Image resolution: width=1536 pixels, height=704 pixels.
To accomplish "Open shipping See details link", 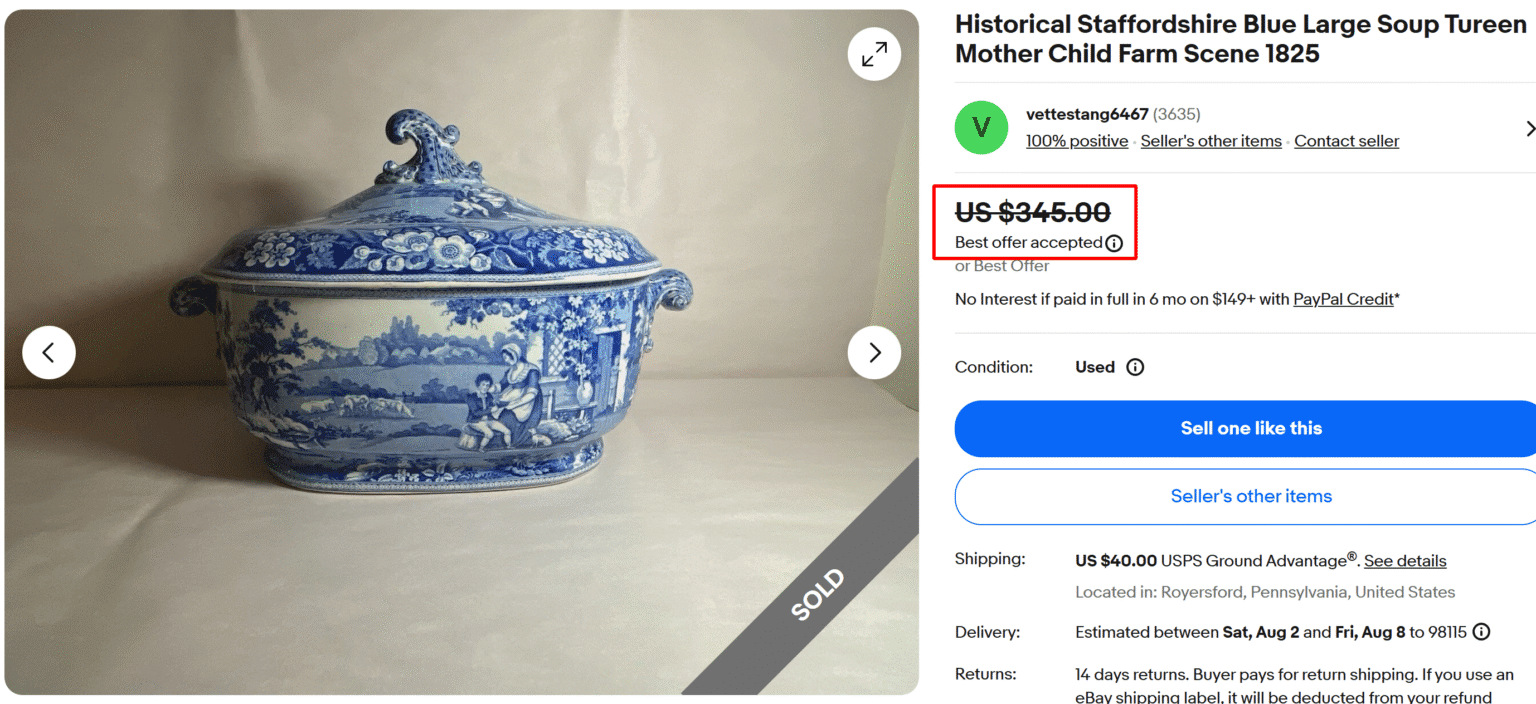I will tap(1404, 560).
